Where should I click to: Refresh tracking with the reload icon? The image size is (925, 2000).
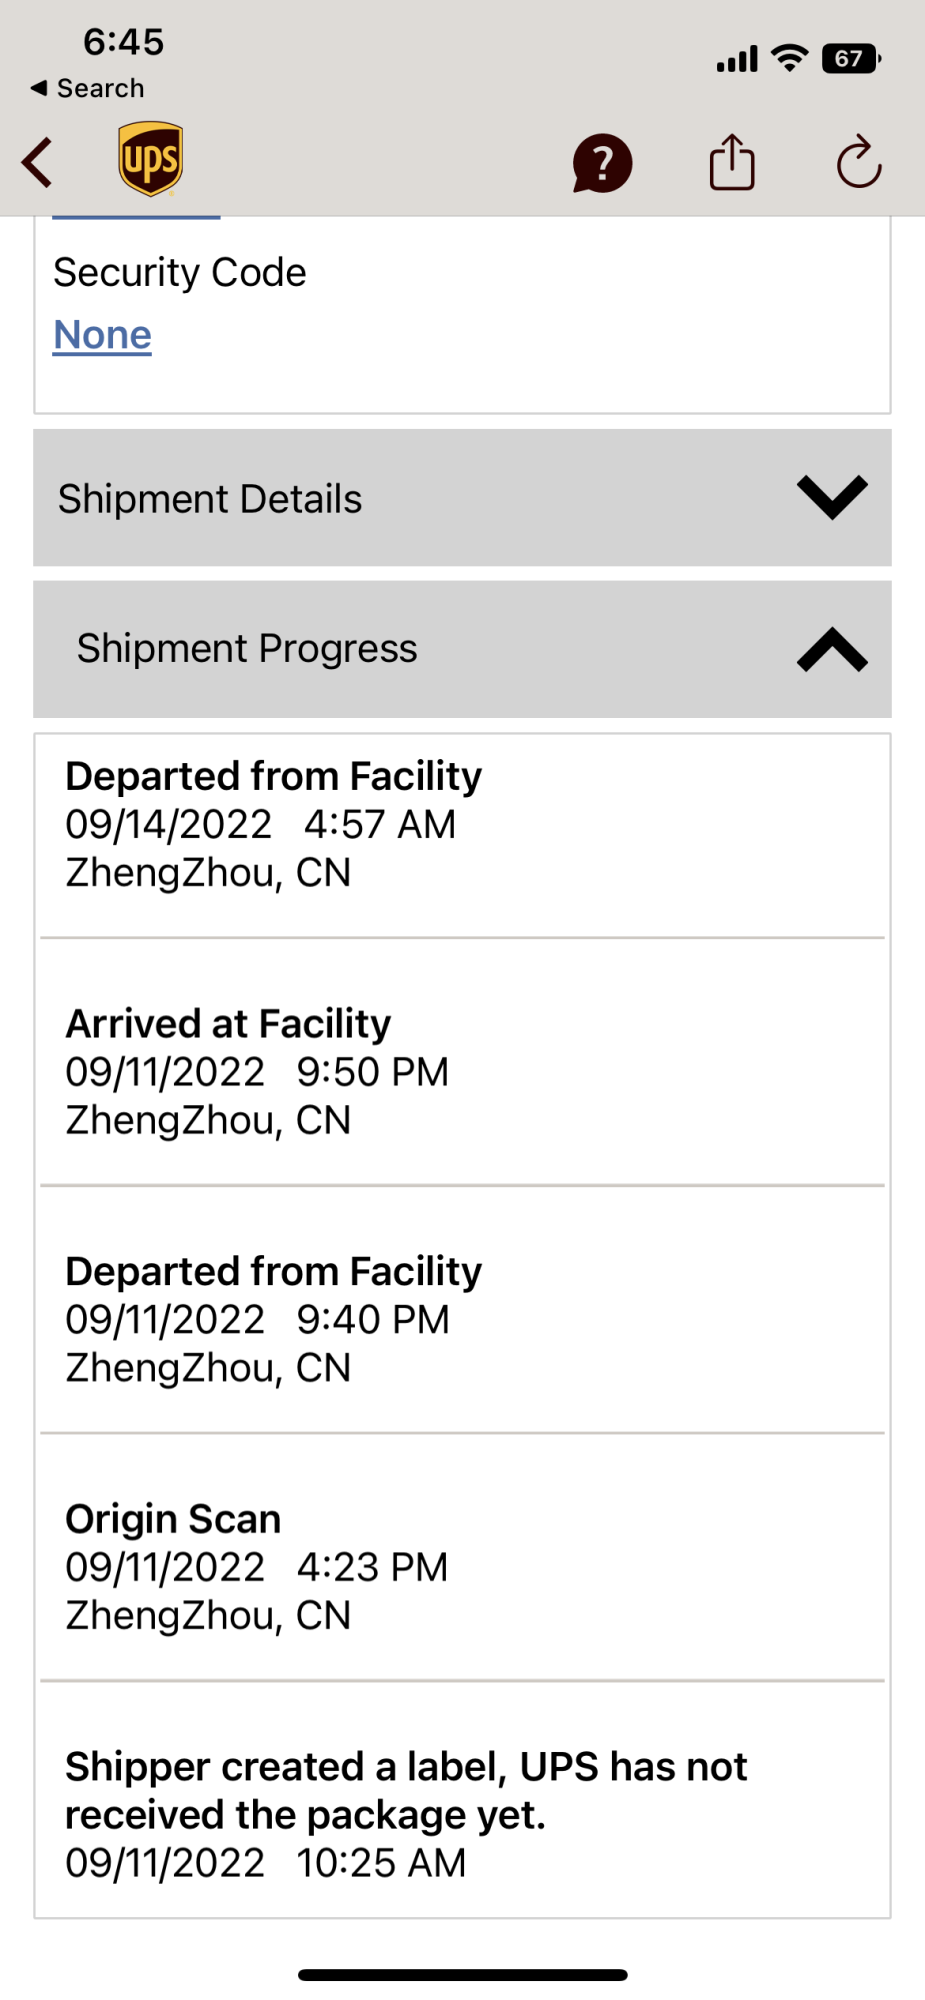[859, 163]
